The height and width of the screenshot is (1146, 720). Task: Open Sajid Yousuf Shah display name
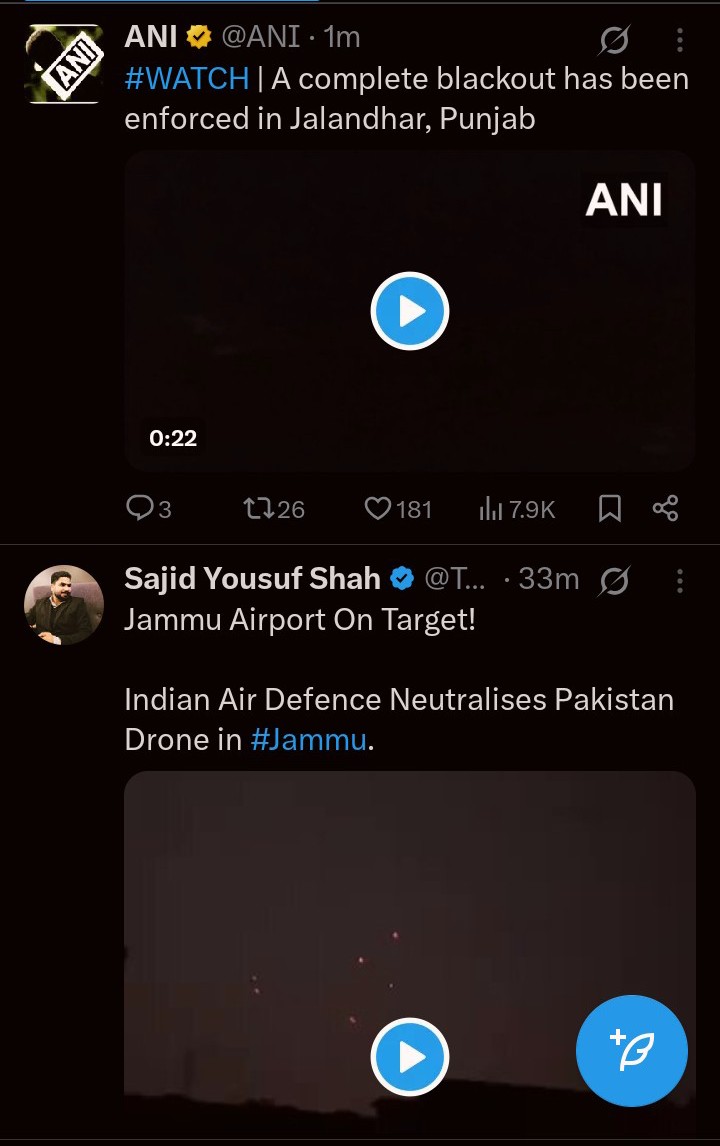[252, 578]
